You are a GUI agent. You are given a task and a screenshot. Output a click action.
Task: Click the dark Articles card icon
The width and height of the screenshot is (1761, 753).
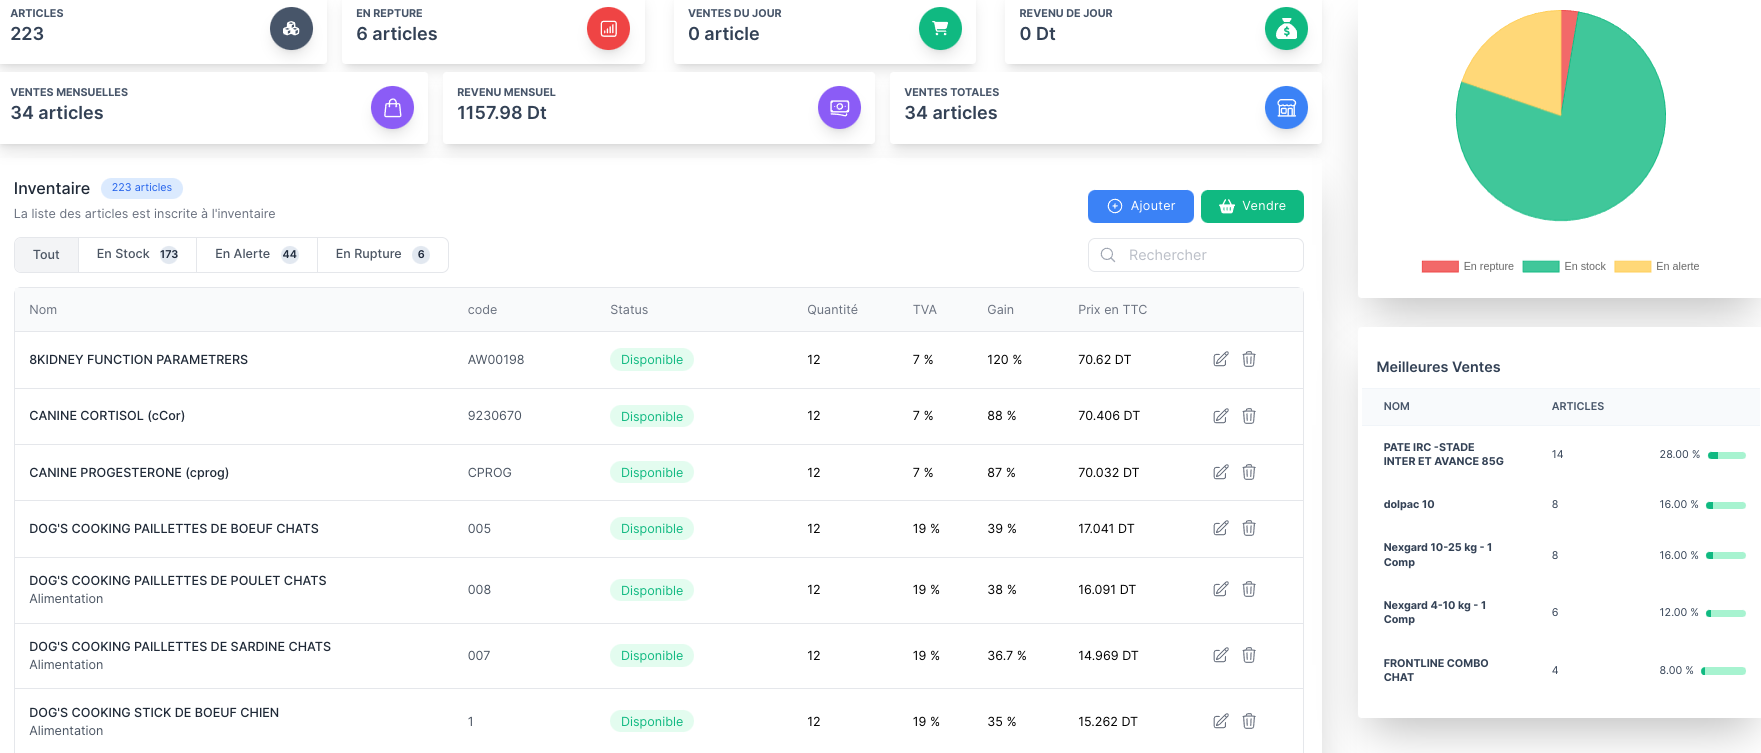[x=291, y=29]
